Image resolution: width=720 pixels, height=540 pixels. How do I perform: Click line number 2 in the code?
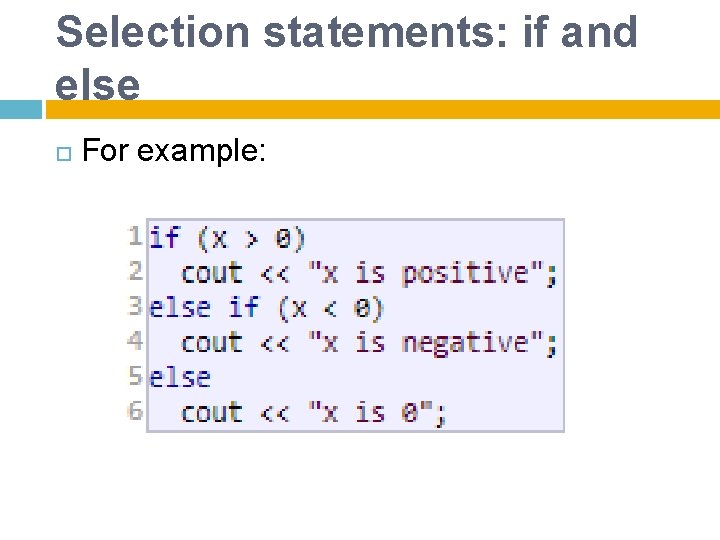[135, 271]
